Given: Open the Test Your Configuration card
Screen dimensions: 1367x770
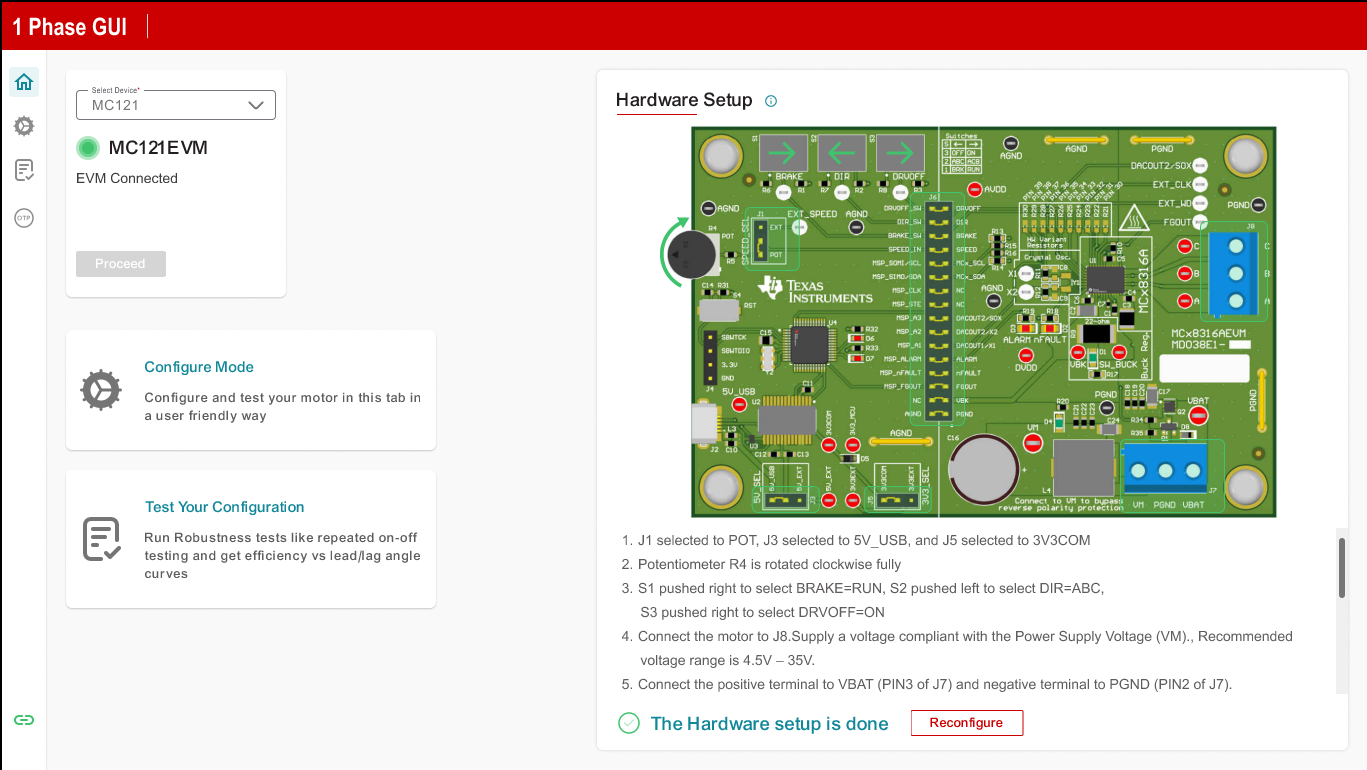Looking at the screenshot, I should [251, 539].
